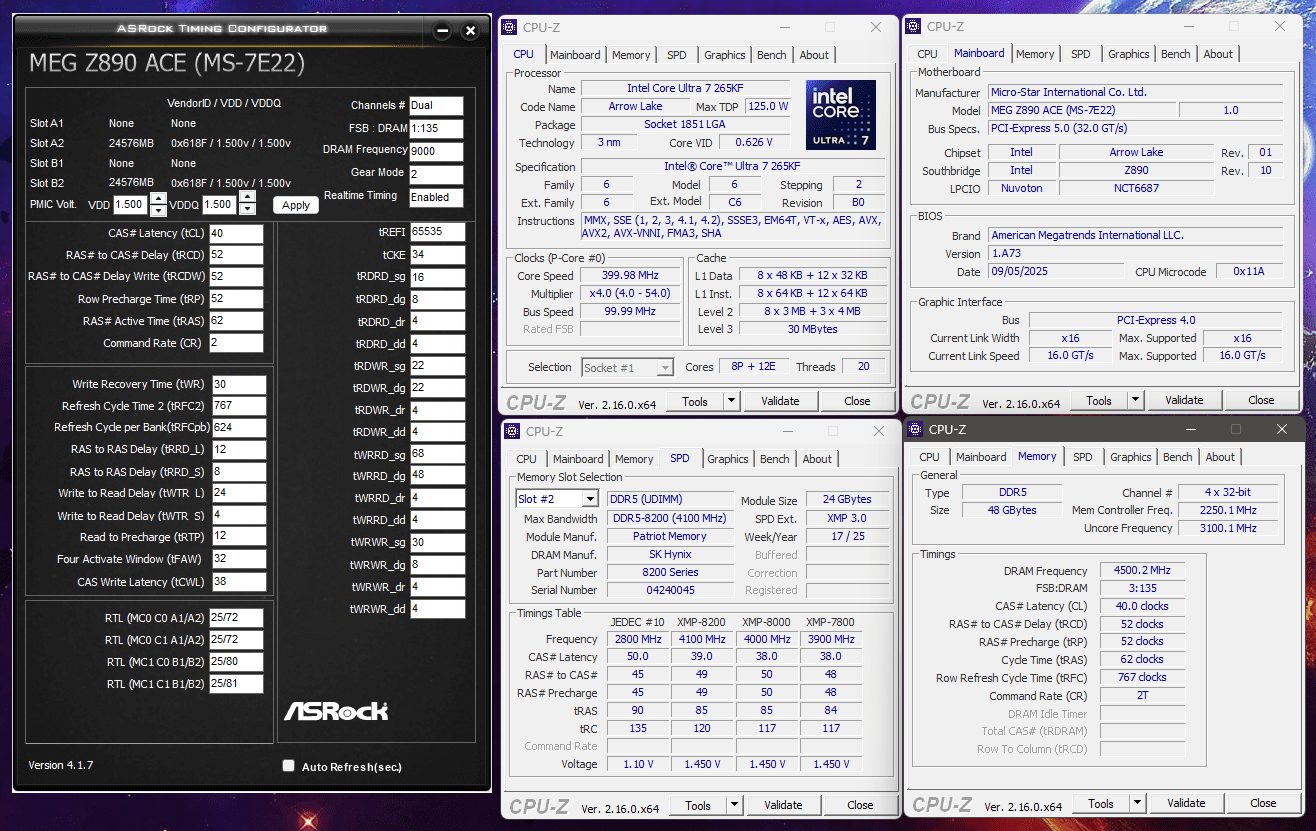Click the Gear Mode field

coord(436,175)
